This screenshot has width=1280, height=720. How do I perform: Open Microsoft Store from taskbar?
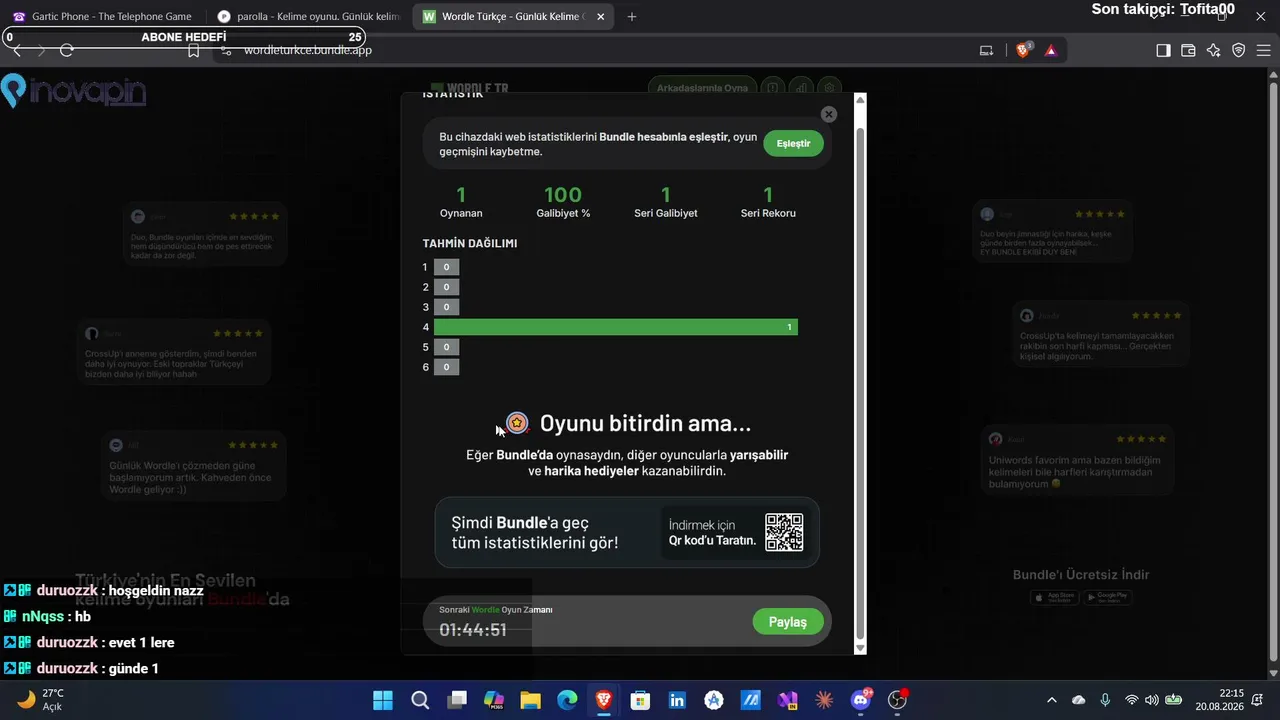640,700
